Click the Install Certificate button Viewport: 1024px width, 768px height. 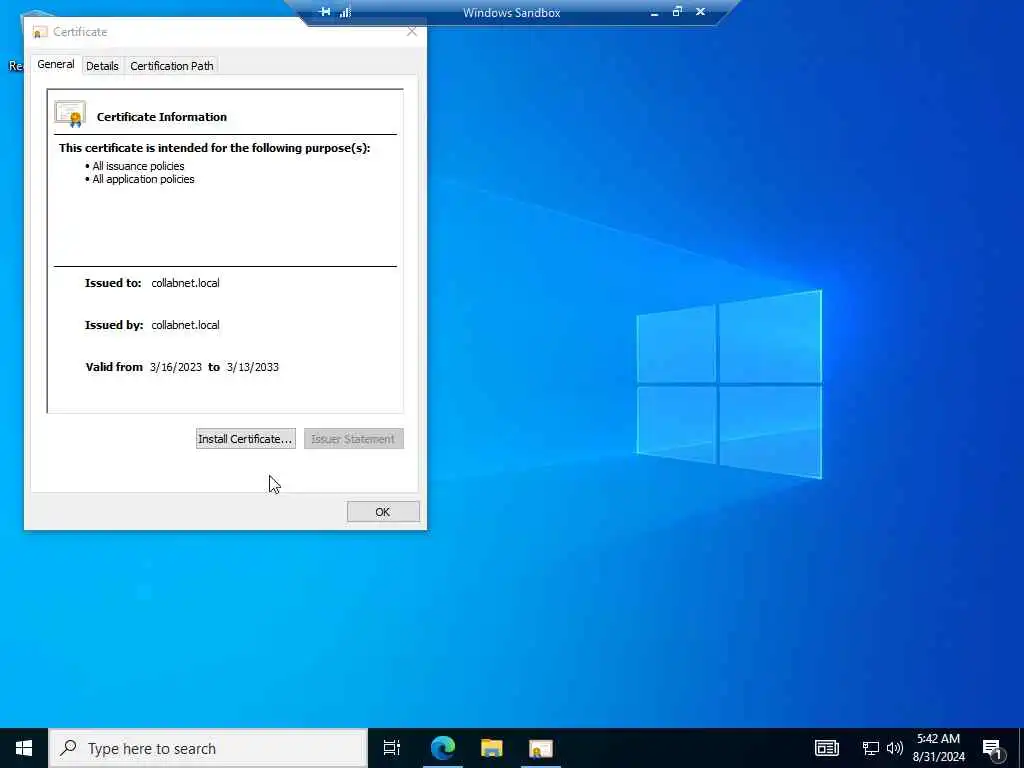click(x=246, y=439)
